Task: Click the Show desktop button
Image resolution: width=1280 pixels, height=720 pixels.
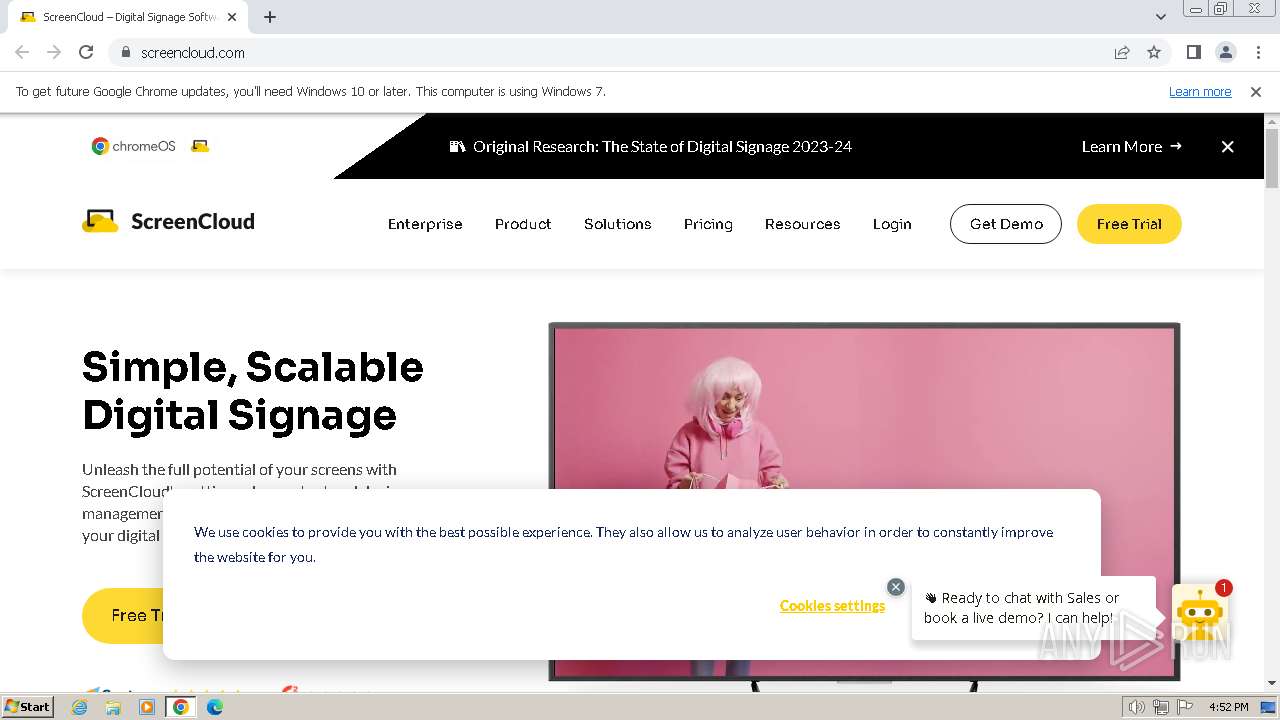Action: [1269, 707]
